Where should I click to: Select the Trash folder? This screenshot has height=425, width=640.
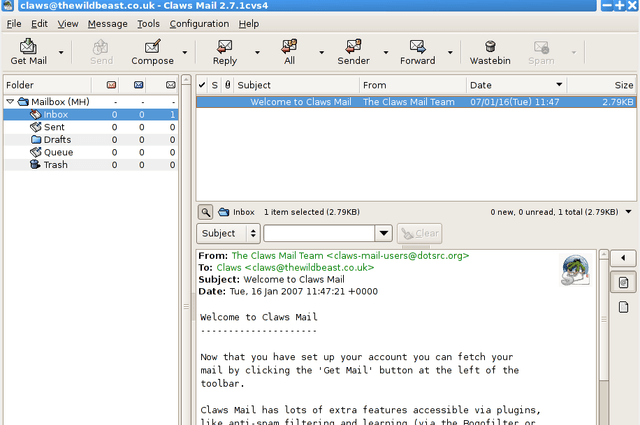pyautogui.click(x=91, y=165)
